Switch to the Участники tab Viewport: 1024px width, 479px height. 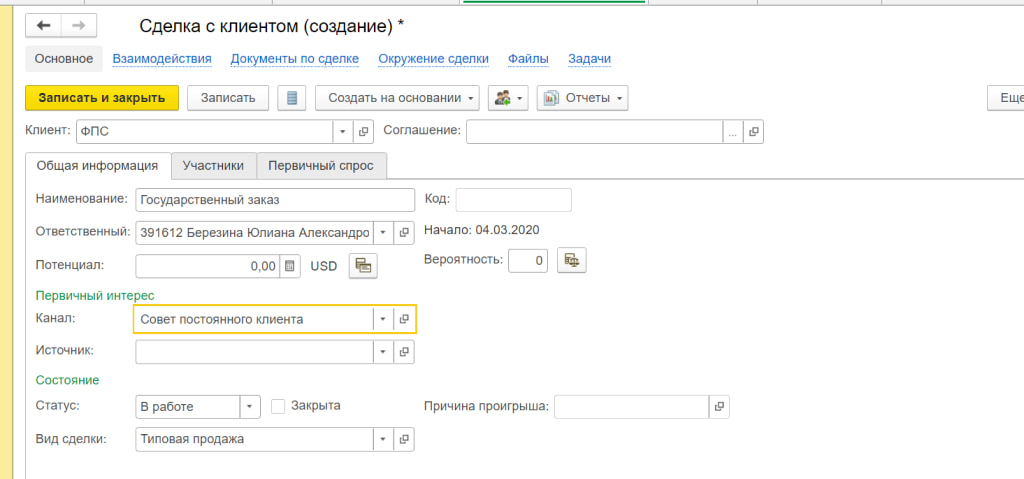(x=214, y=166)
